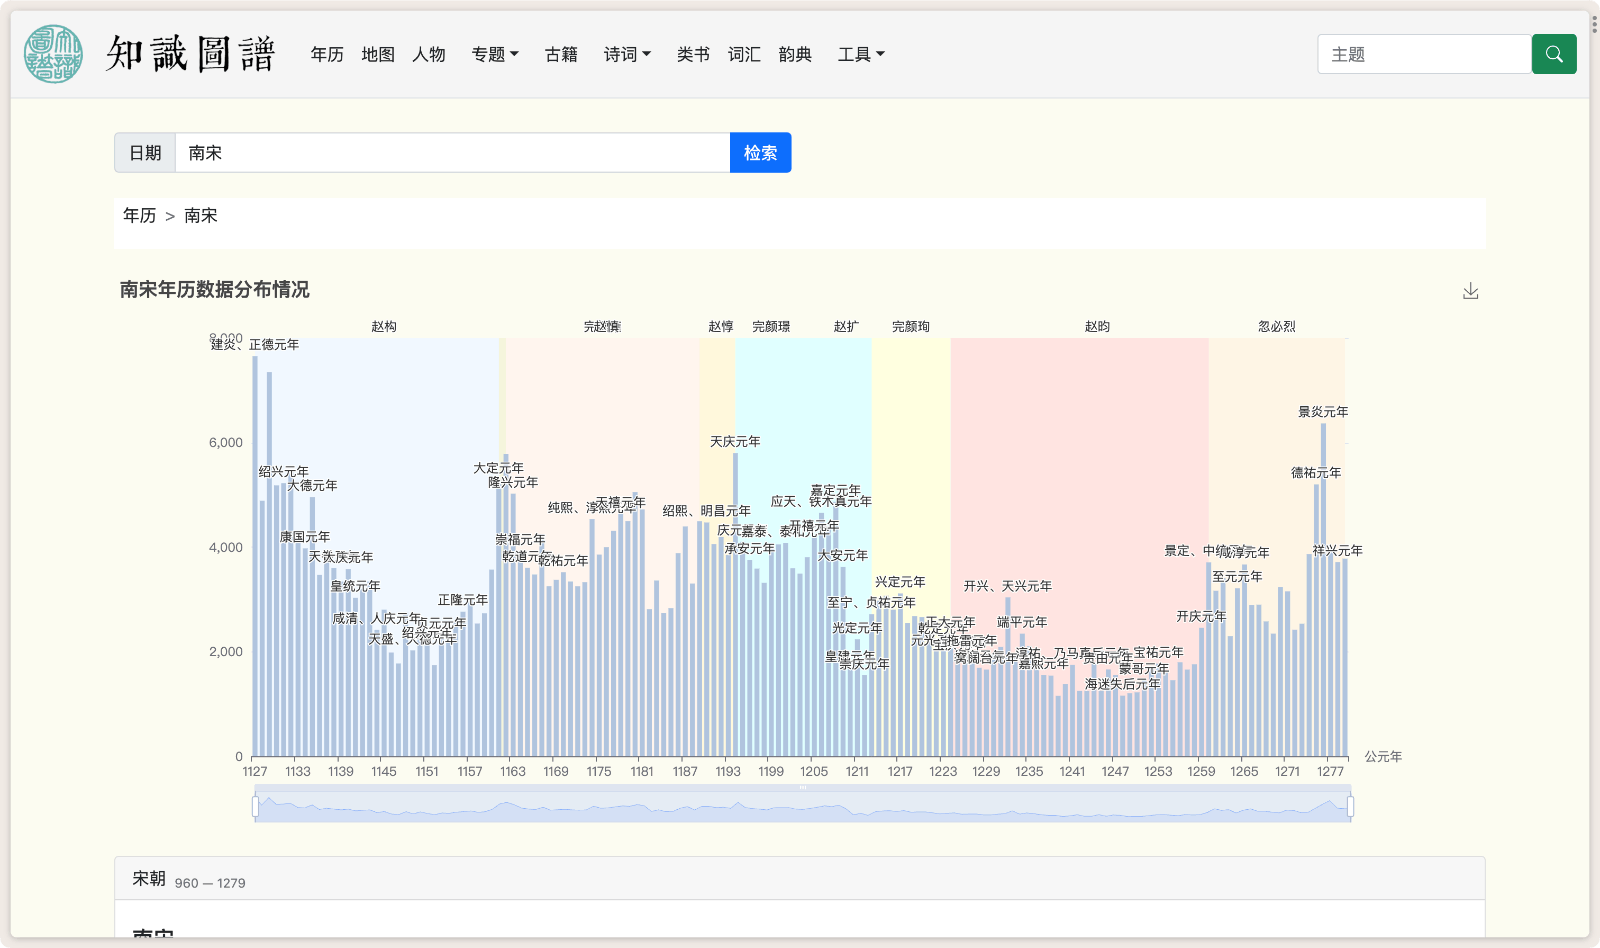Focus the 主题 search input field
The width and height of the screenshot is (1600, 948).
[x=1424, y=54]
